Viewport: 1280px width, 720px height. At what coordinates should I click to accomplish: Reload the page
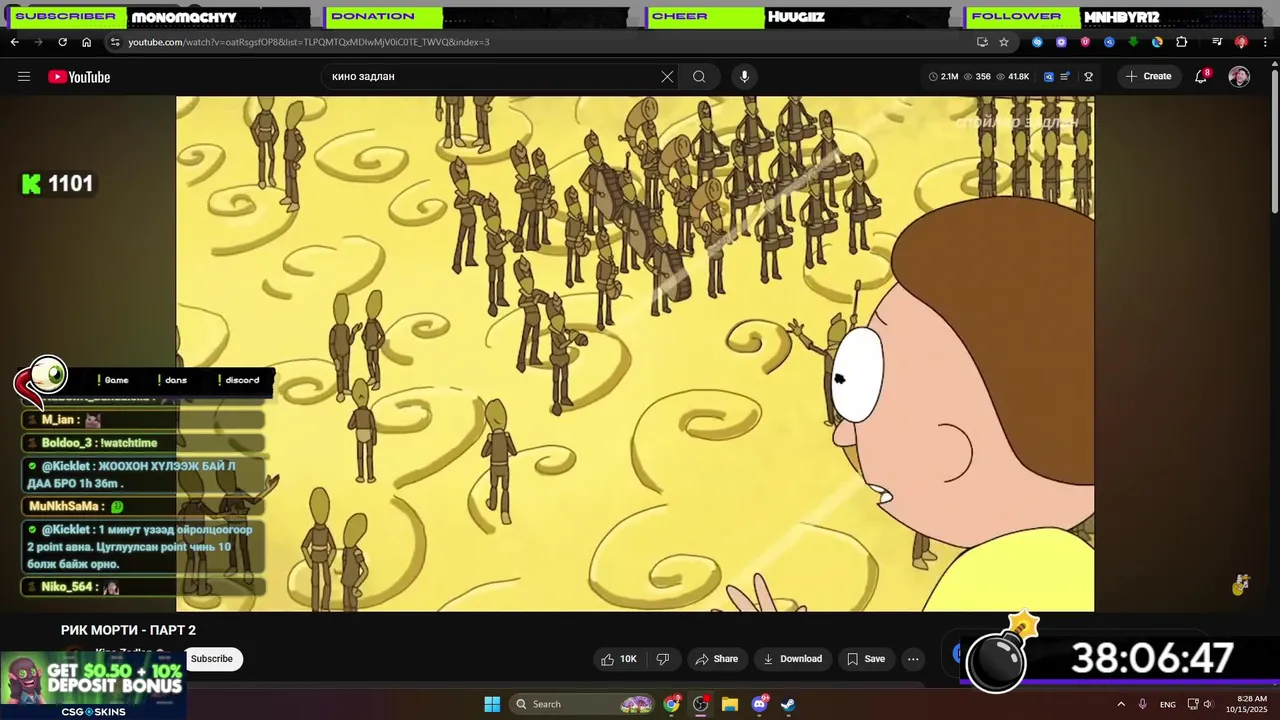pyautogui.click(x=62, y=42)
